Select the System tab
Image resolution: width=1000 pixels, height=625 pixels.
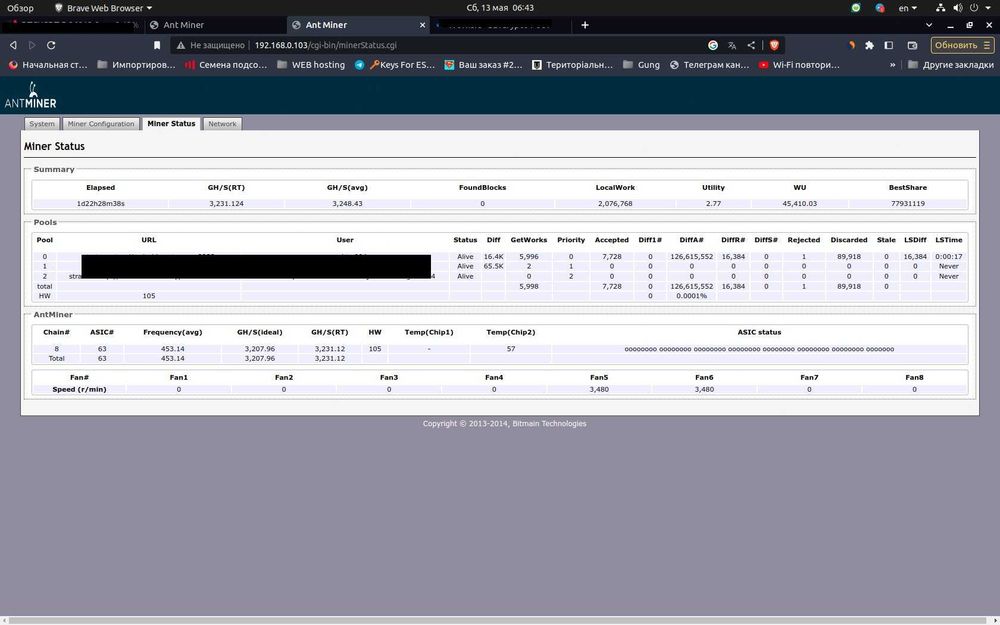point(42,124)
